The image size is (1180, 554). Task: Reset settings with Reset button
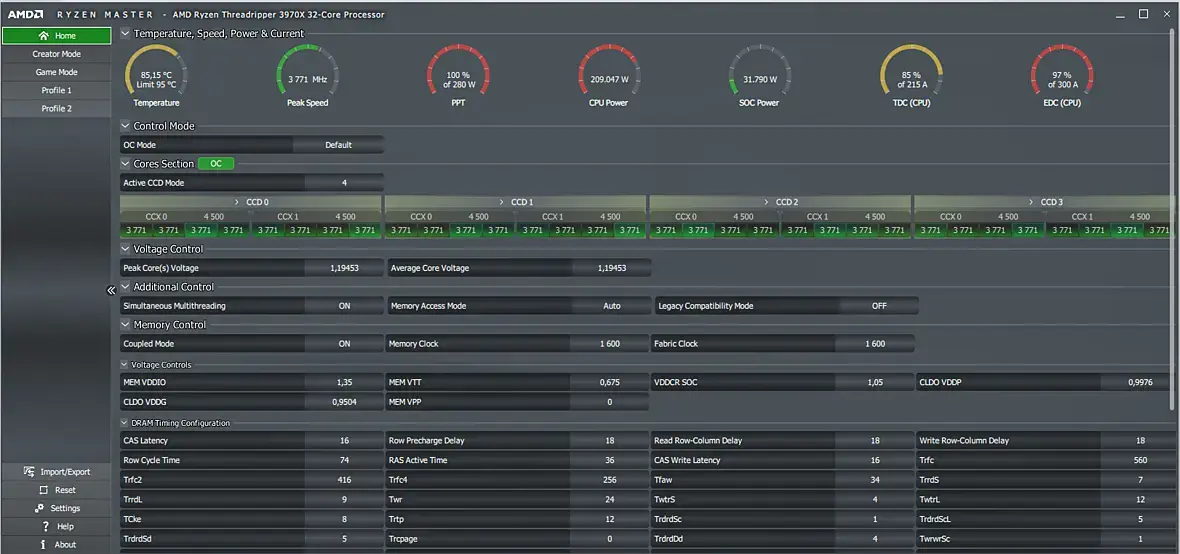[56, 490]
